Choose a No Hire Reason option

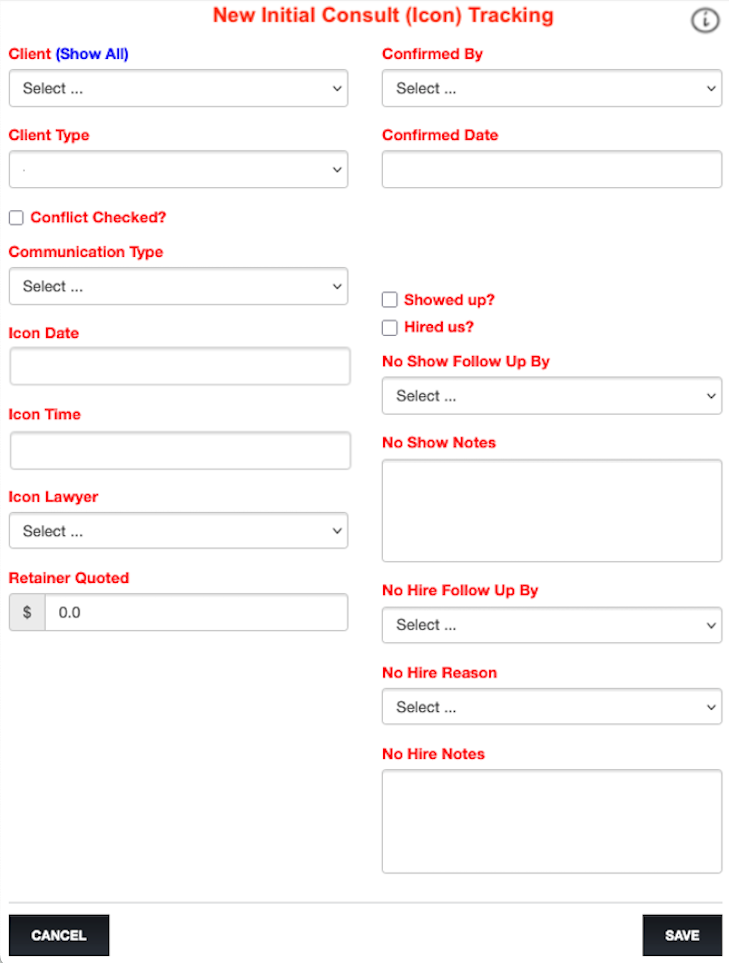click(x=551, y=707)
